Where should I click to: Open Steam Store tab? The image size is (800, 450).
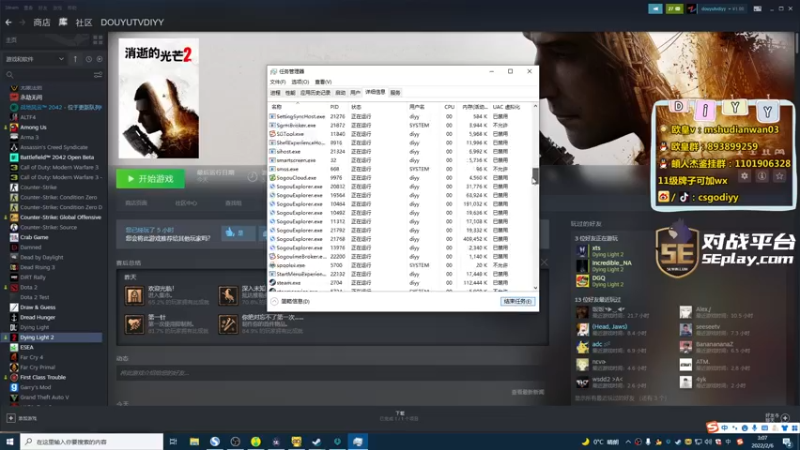click(x=42, y=22)
